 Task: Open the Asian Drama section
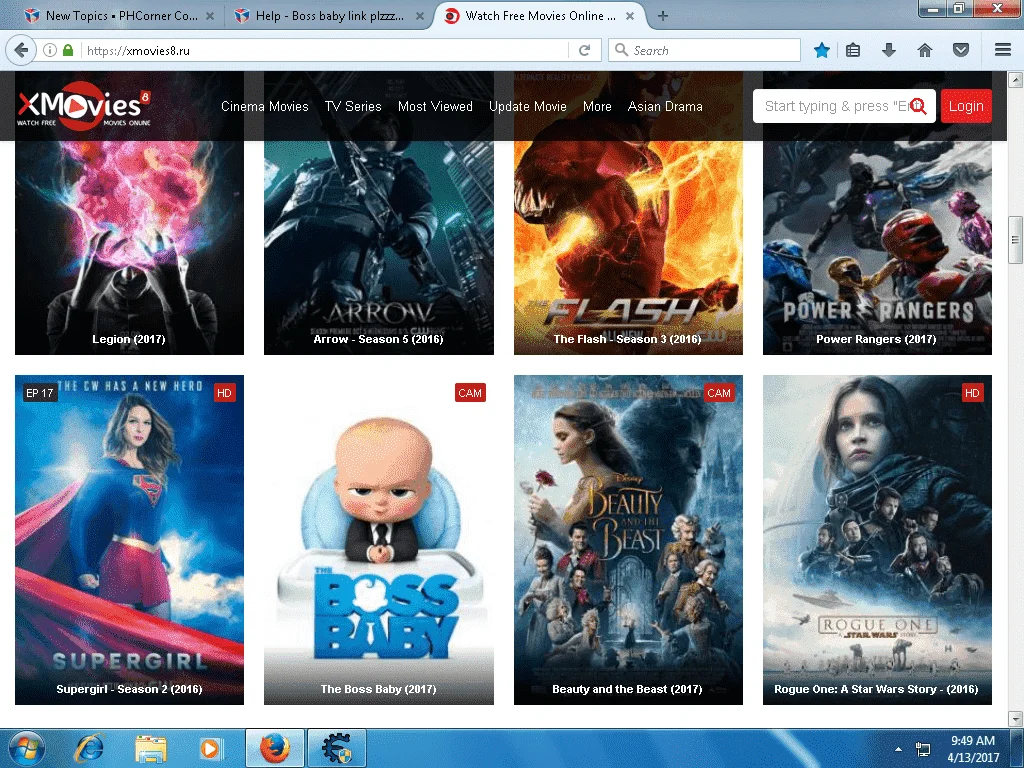pyautogui.click(x=665, y=106)
